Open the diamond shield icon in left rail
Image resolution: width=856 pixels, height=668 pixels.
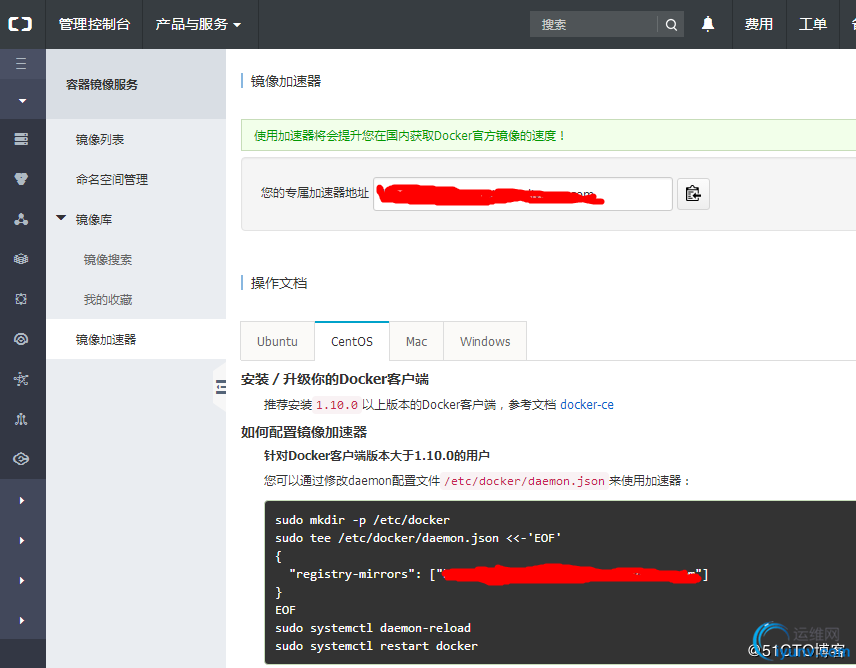tap(21, 179)
